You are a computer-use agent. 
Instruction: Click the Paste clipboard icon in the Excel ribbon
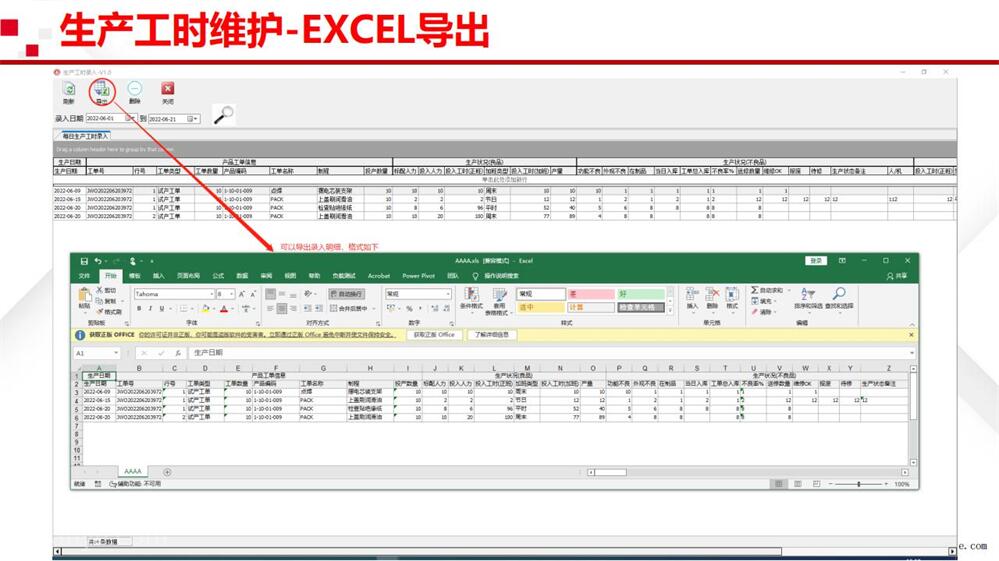click(x=84, y=295)
